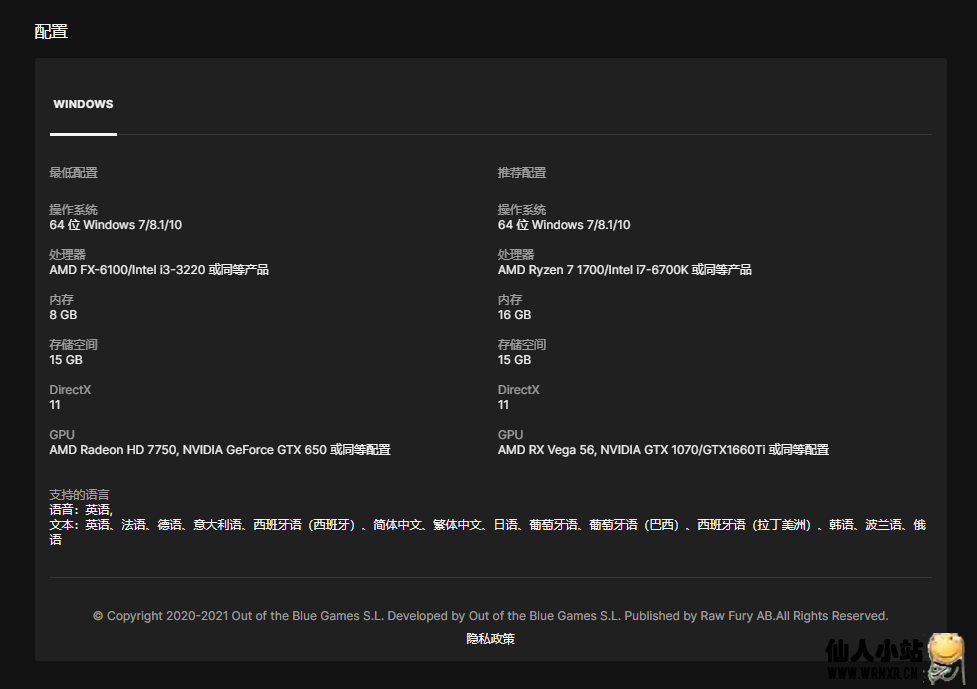Viewport: 977px width, 689px height.
Task: Click 15 GB storage under 最低配置
Action: 66,360
